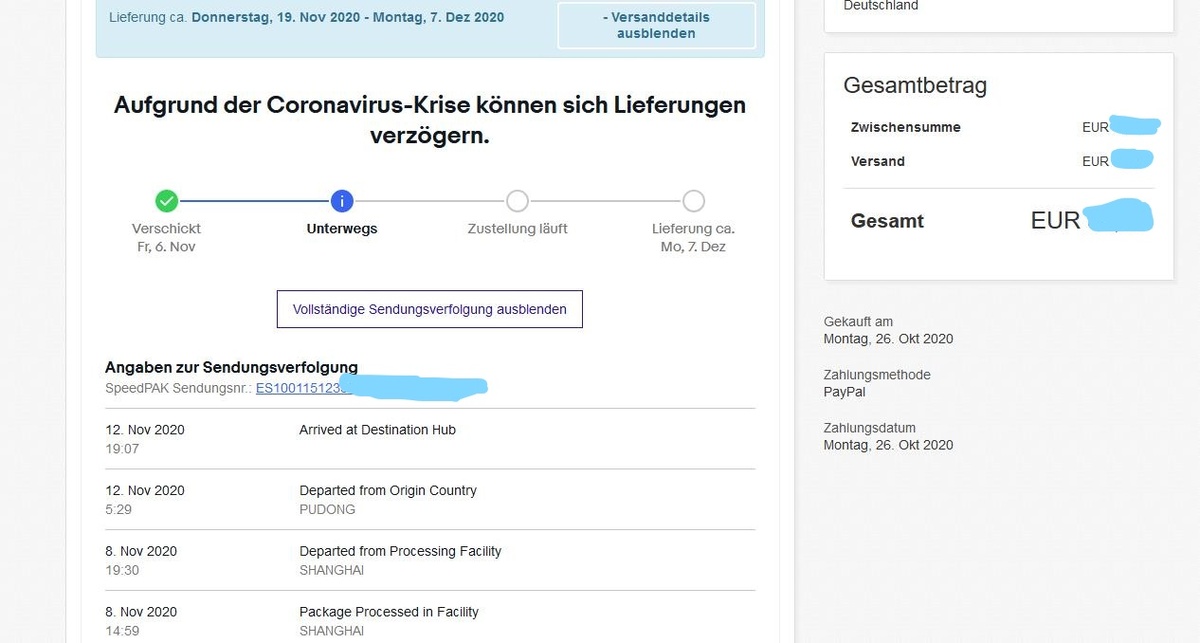Click the empty Zustellung läuft step circle
The height and width of the screenshot is (643, 1200).
(517, 201)
